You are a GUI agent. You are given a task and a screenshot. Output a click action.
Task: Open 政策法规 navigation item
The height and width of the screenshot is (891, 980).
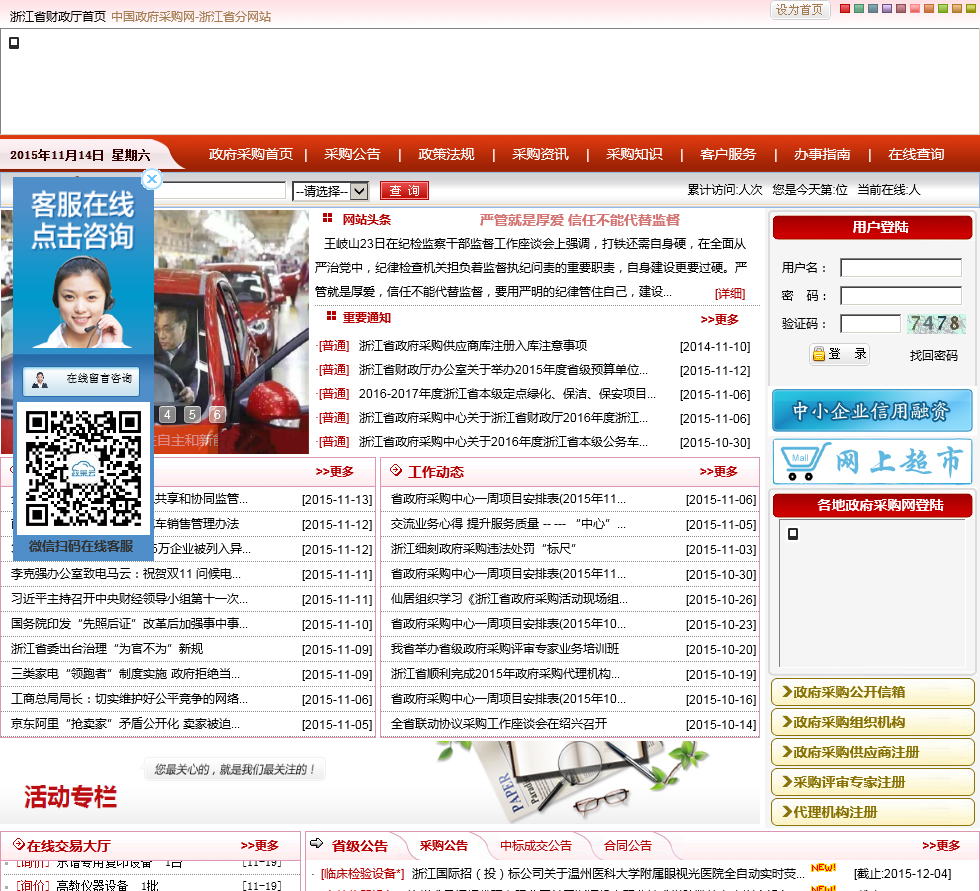tap(446, 154)
